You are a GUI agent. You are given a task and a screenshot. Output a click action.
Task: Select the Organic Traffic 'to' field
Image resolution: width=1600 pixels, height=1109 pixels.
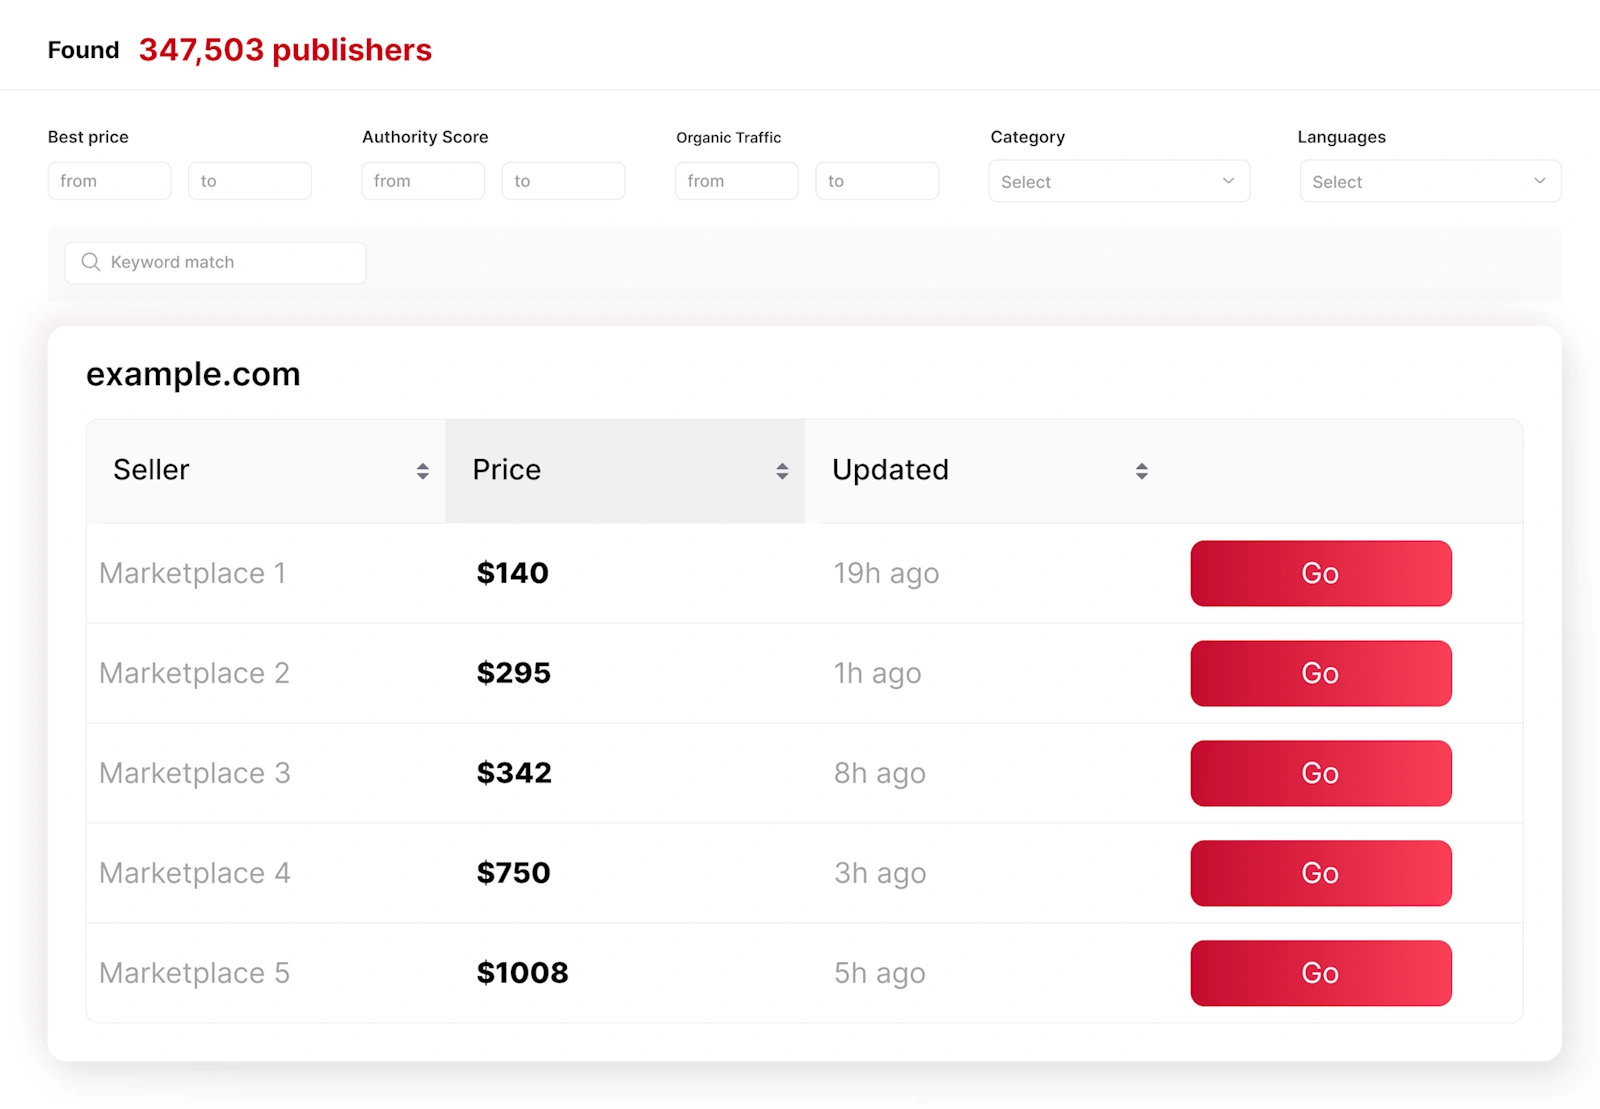(876, 181)
